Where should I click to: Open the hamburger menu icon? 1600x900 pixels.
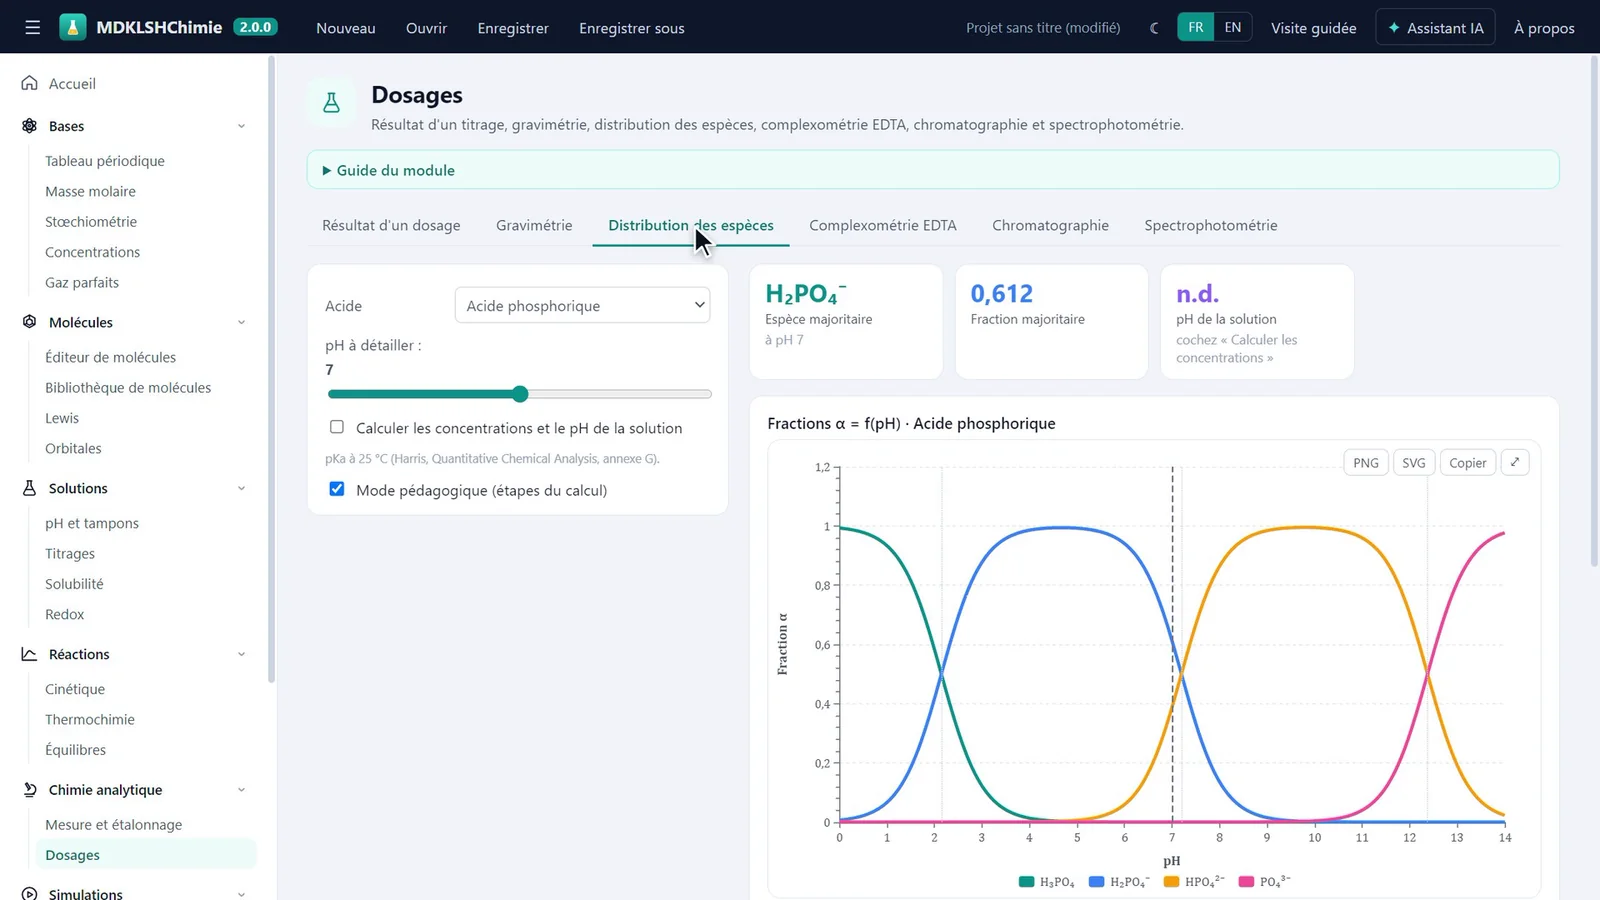coord(33,28)
